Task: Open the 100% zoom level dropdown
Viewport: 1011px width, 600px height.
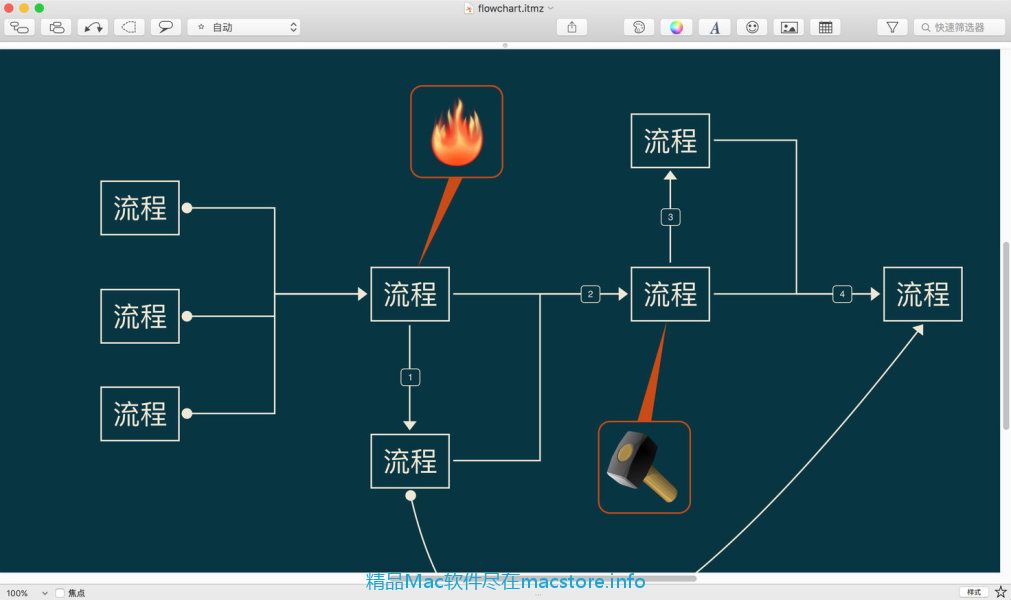Action: click(26, 593)
